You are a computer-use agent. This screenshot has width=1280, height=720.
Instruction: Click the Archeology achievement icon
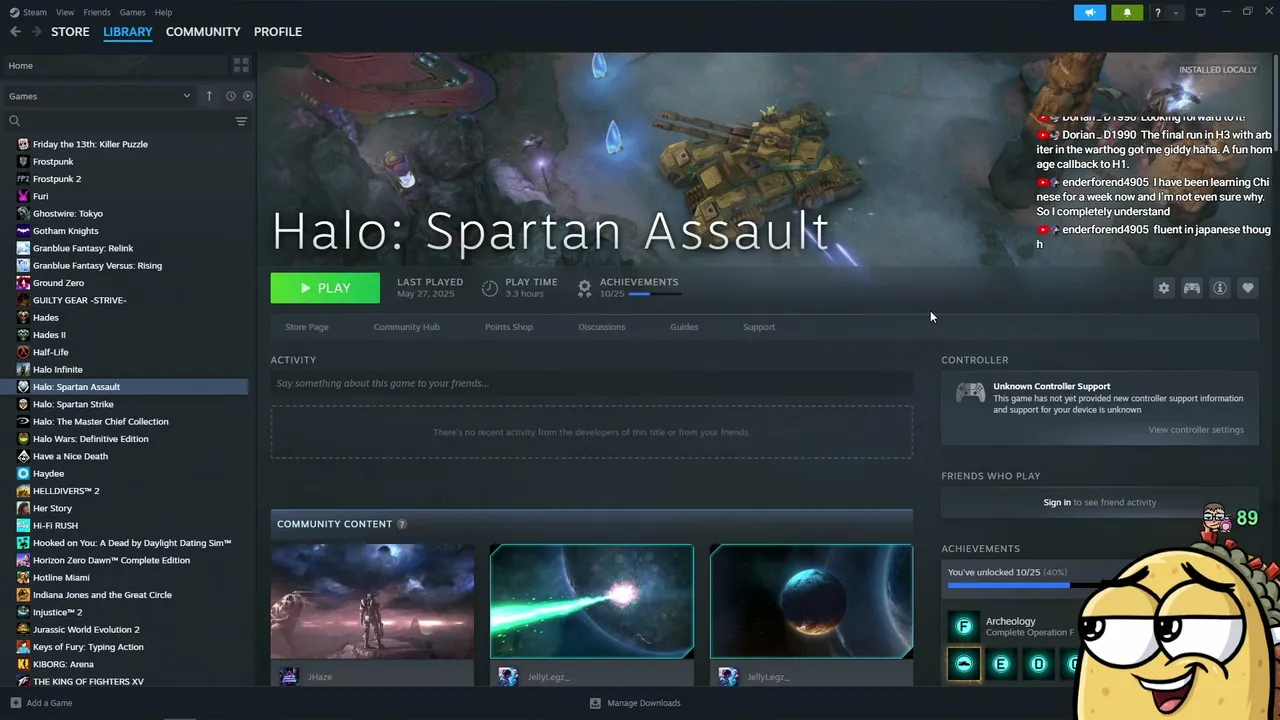click(964, 627)
